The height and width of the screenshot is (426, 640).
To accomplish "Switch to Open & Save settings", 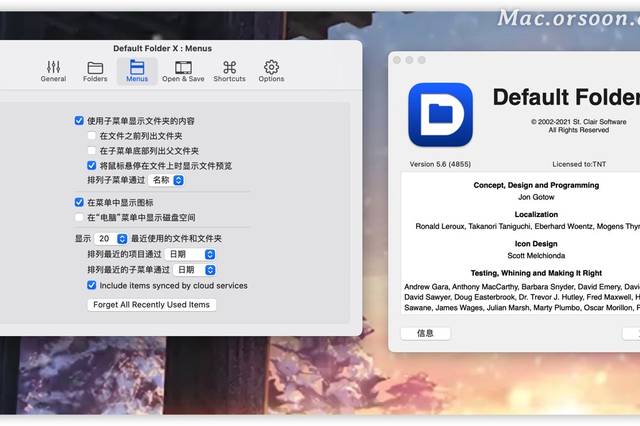I will 183,71.
